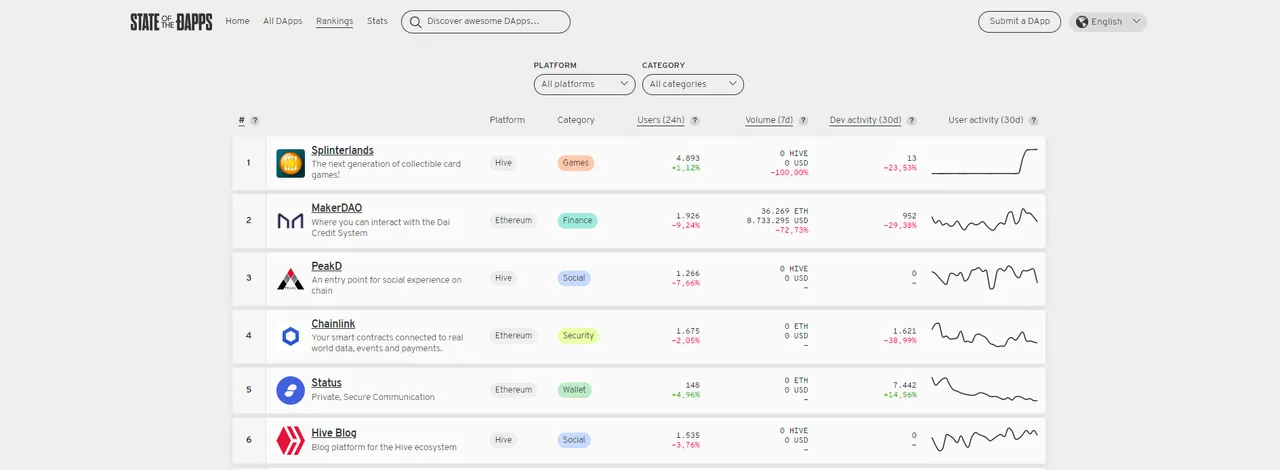Screen dimensions: 1280x470
Task: Focus the Discover awesome DApps search field
Action: click(486, 21)
